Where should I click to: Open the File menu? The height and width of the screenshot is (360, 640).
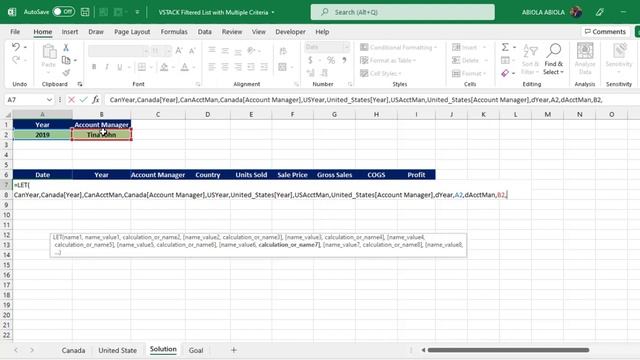click(x=15, y=32)
